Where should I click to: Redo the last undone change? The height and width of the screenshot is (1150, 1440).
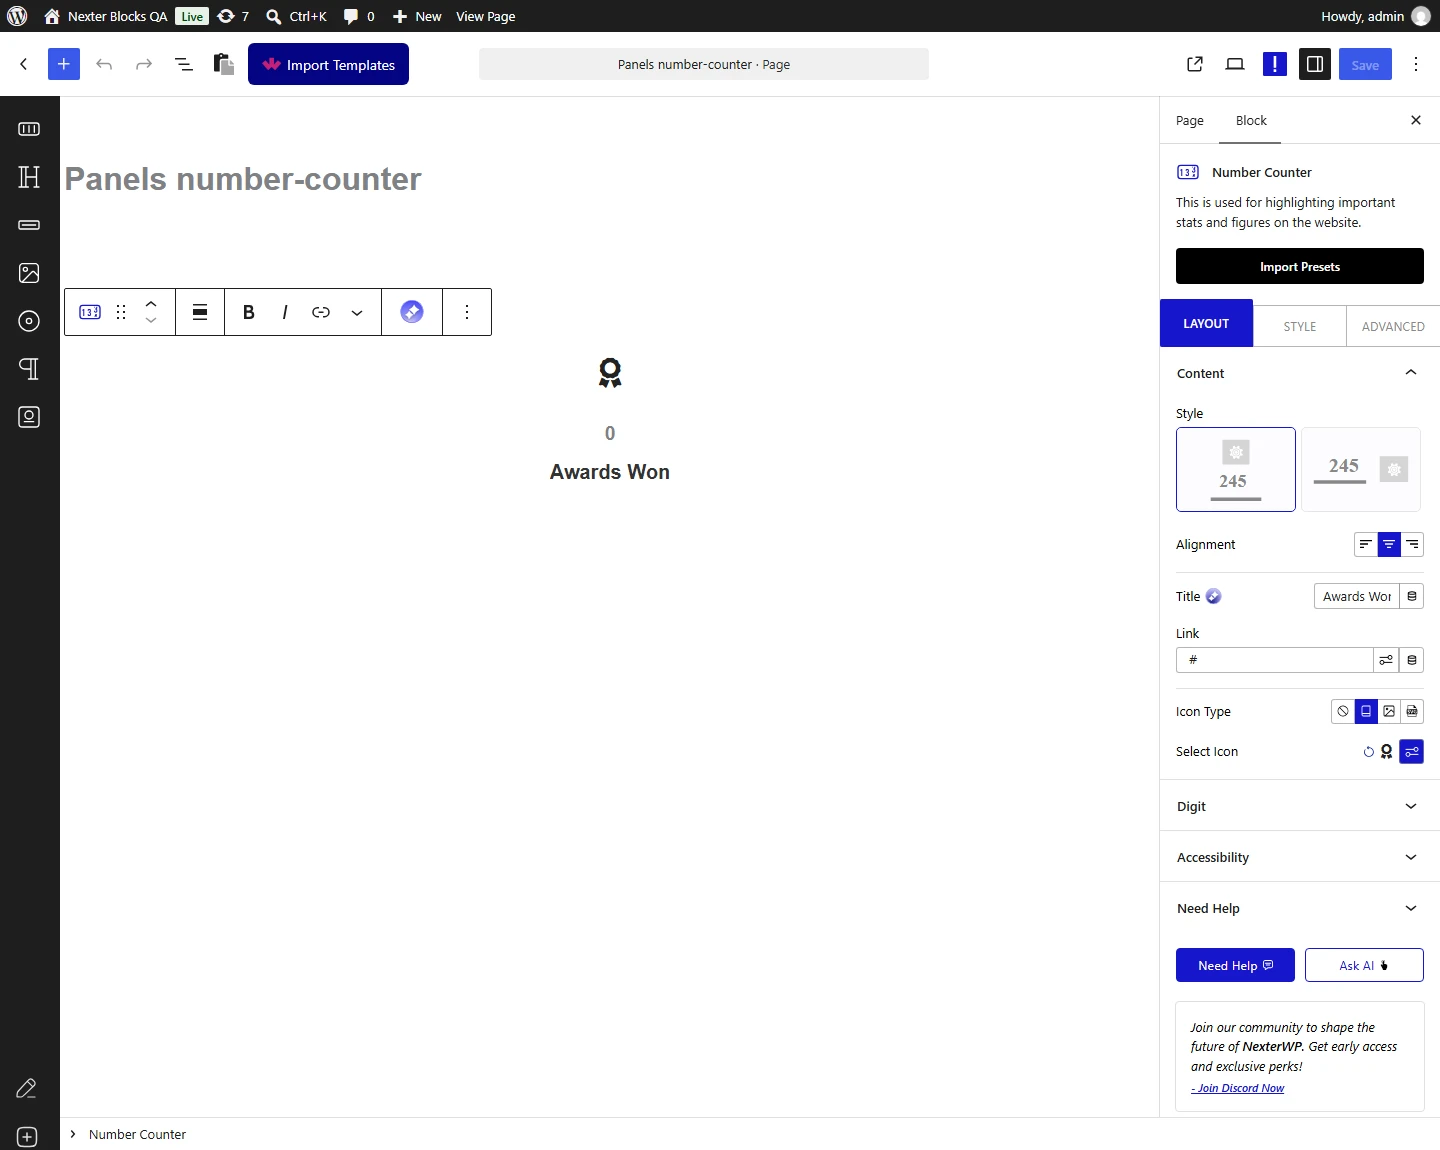coord(144,64)
